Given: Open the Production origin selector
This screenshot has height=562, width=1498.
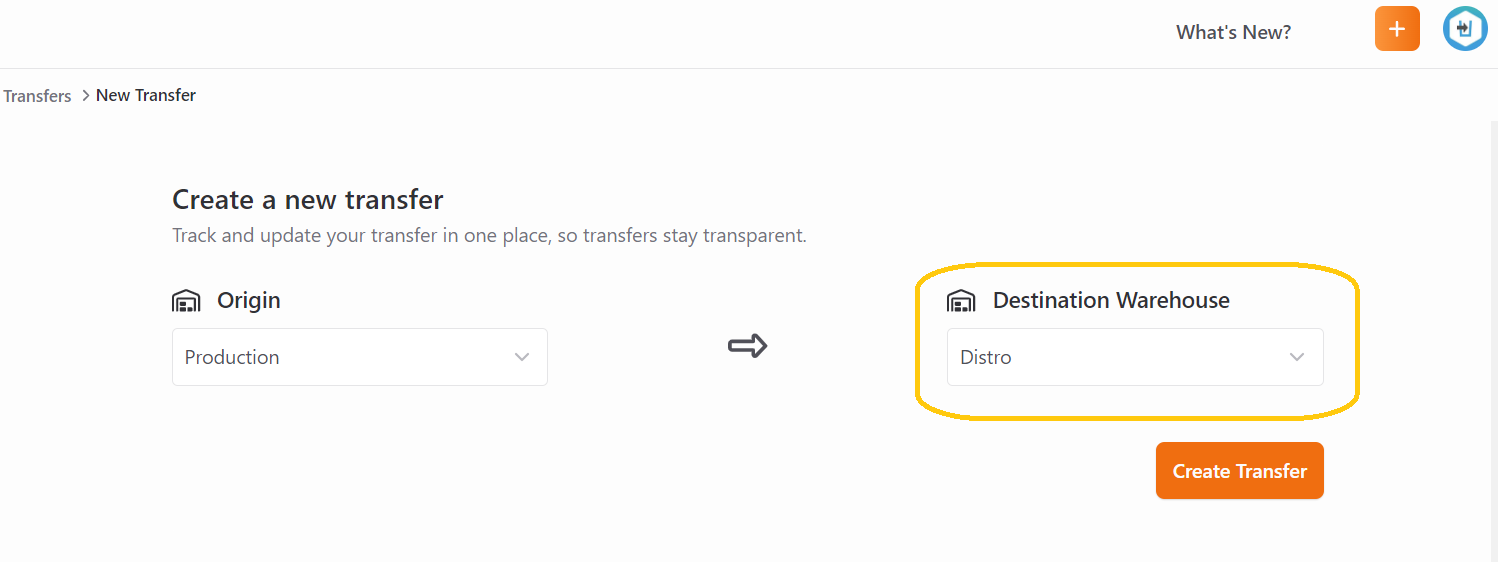Looking at the screenshot, I should click(360, 357).
